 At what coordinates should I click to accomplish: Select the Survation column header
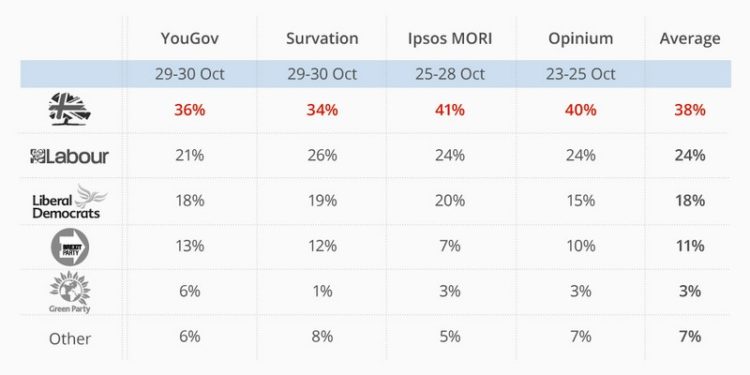[x=322, y=38]
